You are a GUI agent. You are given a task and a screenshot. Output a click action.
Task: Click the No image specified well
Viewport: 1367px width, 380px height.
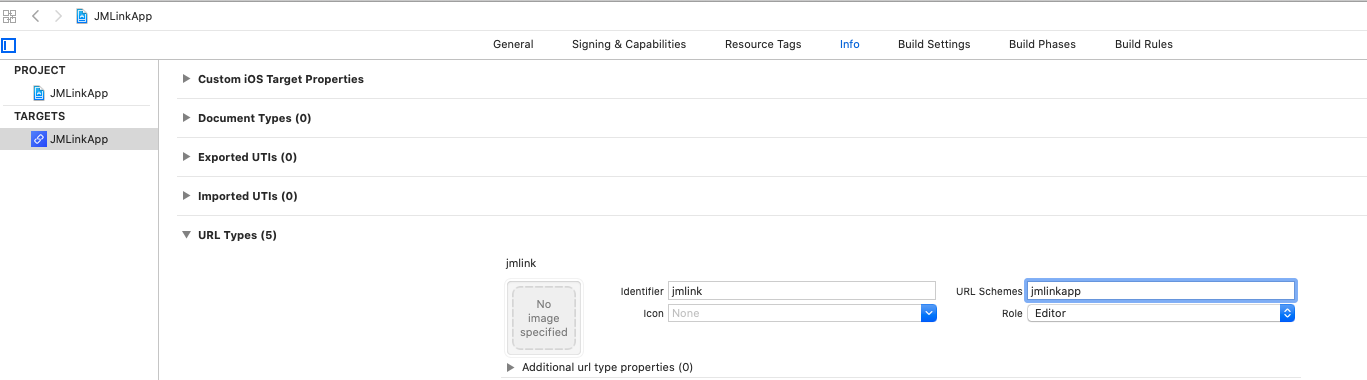click(x=544, y=318)
